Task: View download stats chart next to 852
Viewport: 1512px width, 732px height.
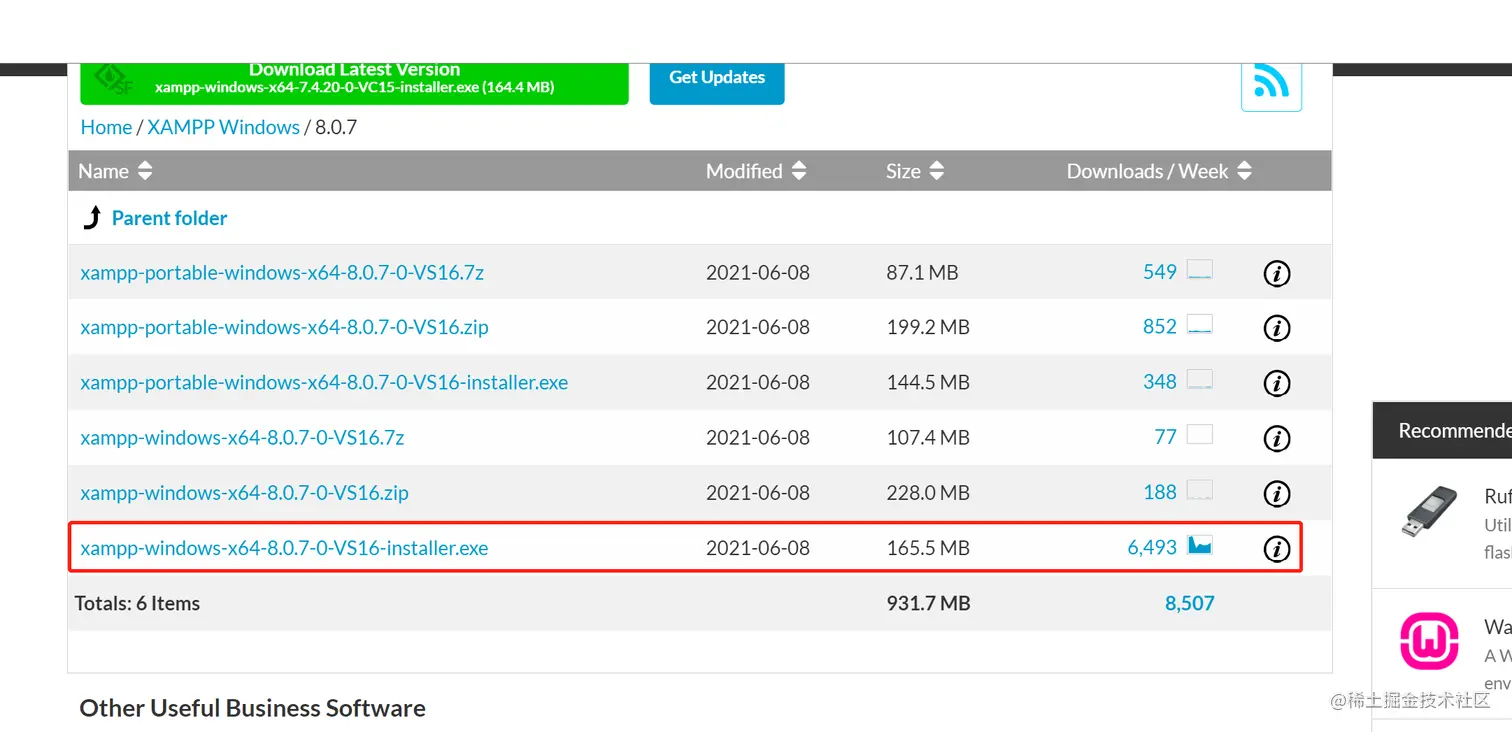Action: pyautogui.click(x=1200, y=325)
